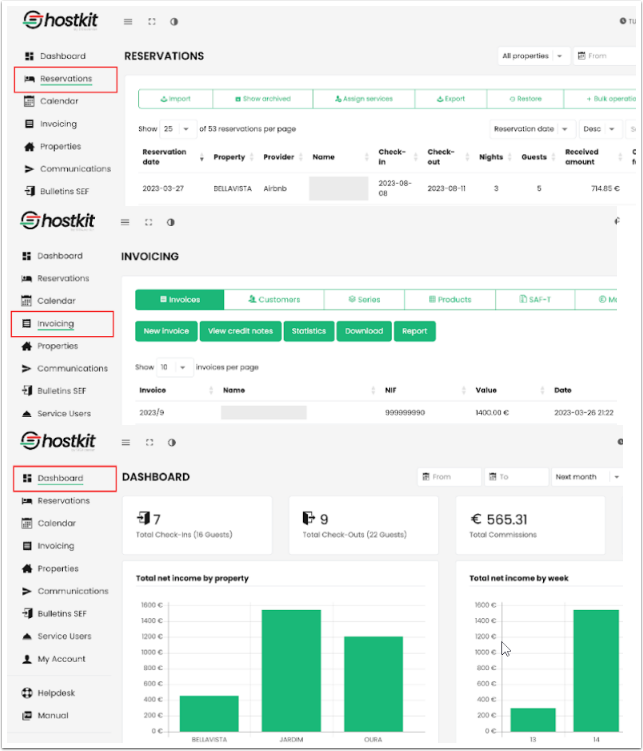
Task: Open the All properties dropdown
Action: click(533, 56)
